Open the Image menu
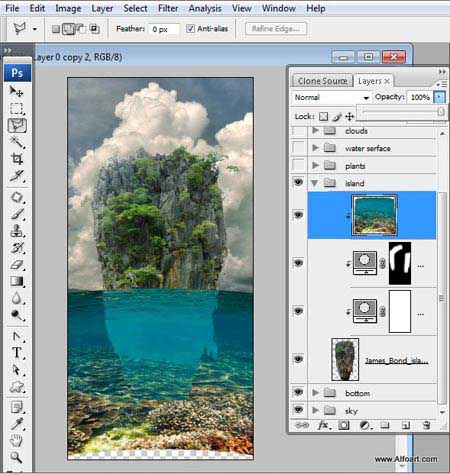This screenshot has height=474, width=450. pyautogui.click(x=68, y=8)
